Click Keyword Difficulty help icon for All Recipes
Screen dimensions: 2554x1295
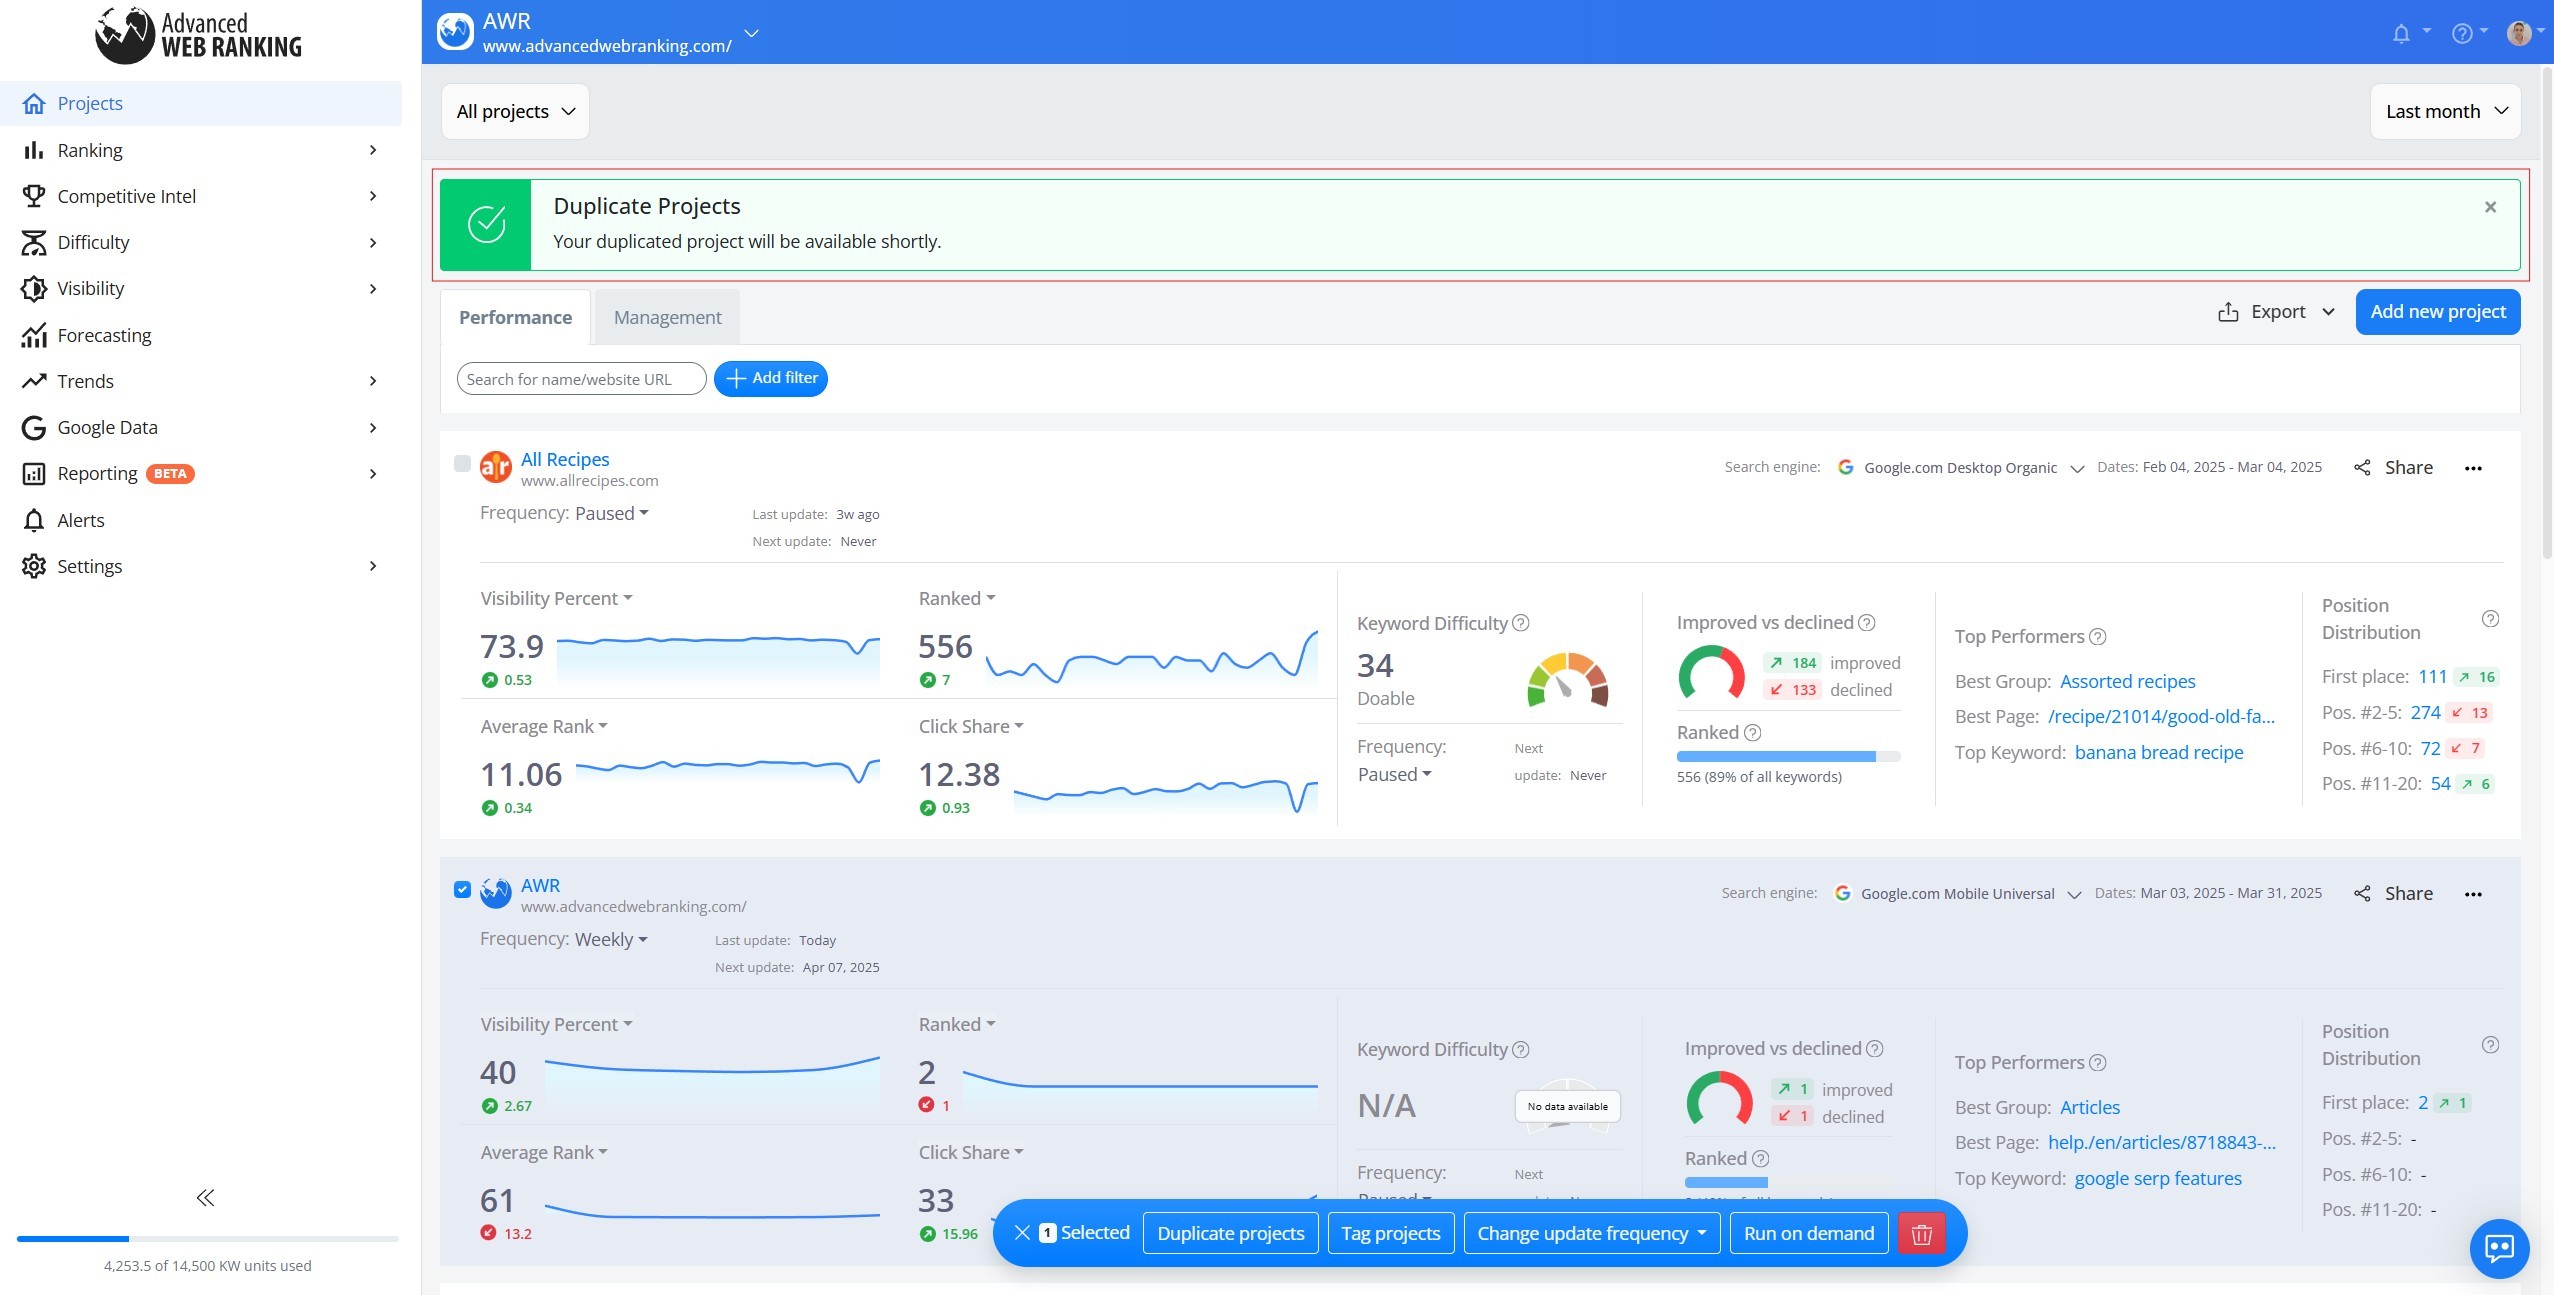point(1521,623)
